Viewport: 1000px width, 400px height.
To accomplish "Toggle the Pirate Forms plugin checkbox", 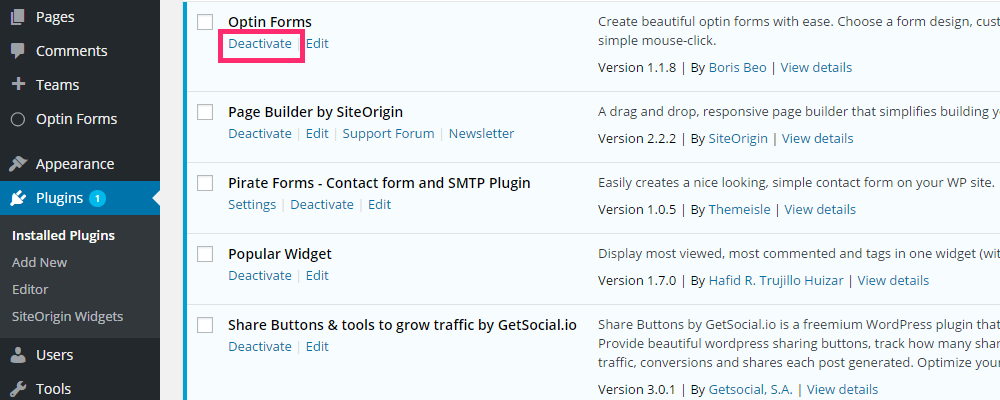I will 205,183.
